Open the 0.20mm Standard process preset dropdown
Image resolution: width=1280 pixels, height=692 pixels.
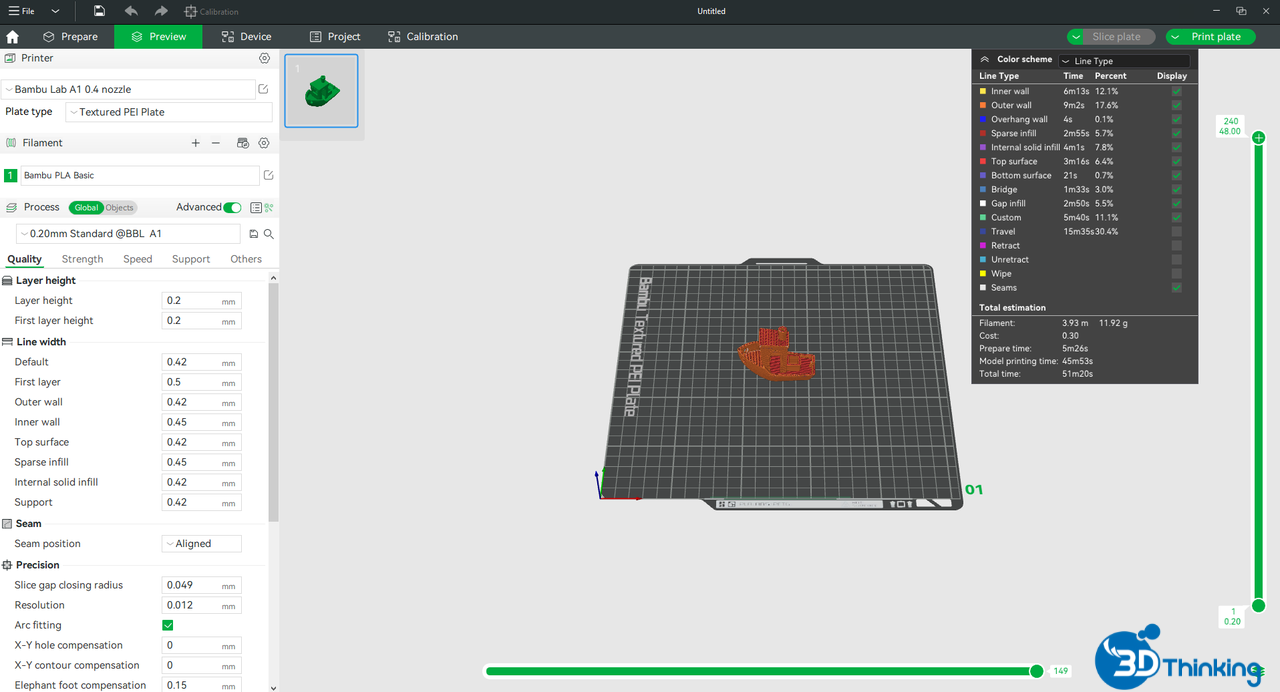(x=128, y=233)
